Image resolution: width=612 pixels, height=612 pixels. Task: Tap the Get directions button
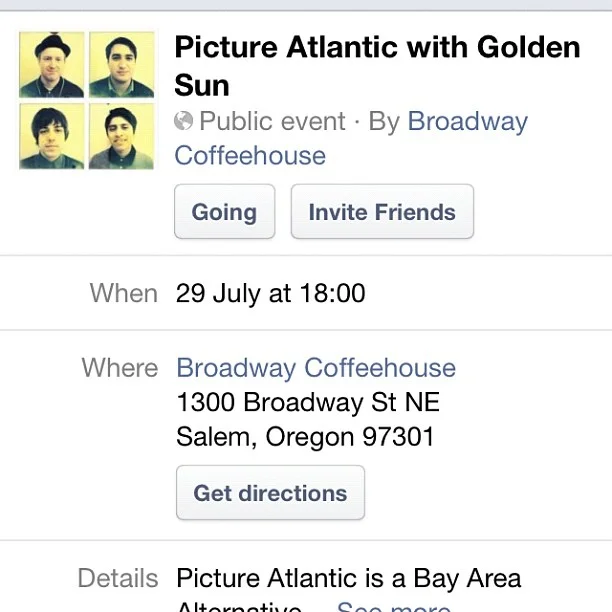270,493
